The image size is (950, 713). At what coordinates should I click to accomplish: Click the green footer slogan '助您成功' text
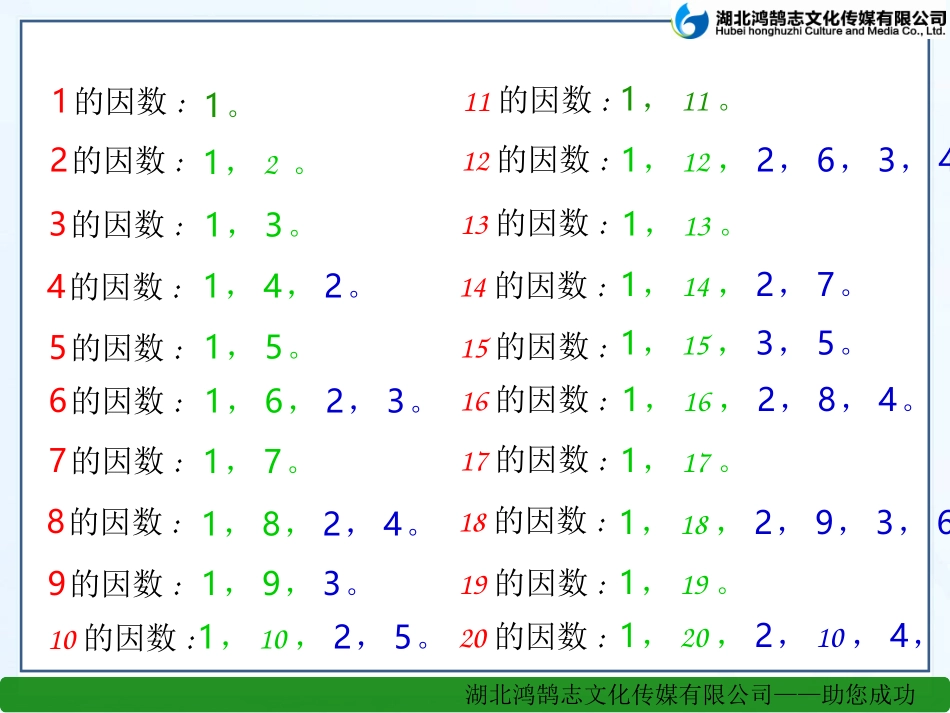click(868, 695)
